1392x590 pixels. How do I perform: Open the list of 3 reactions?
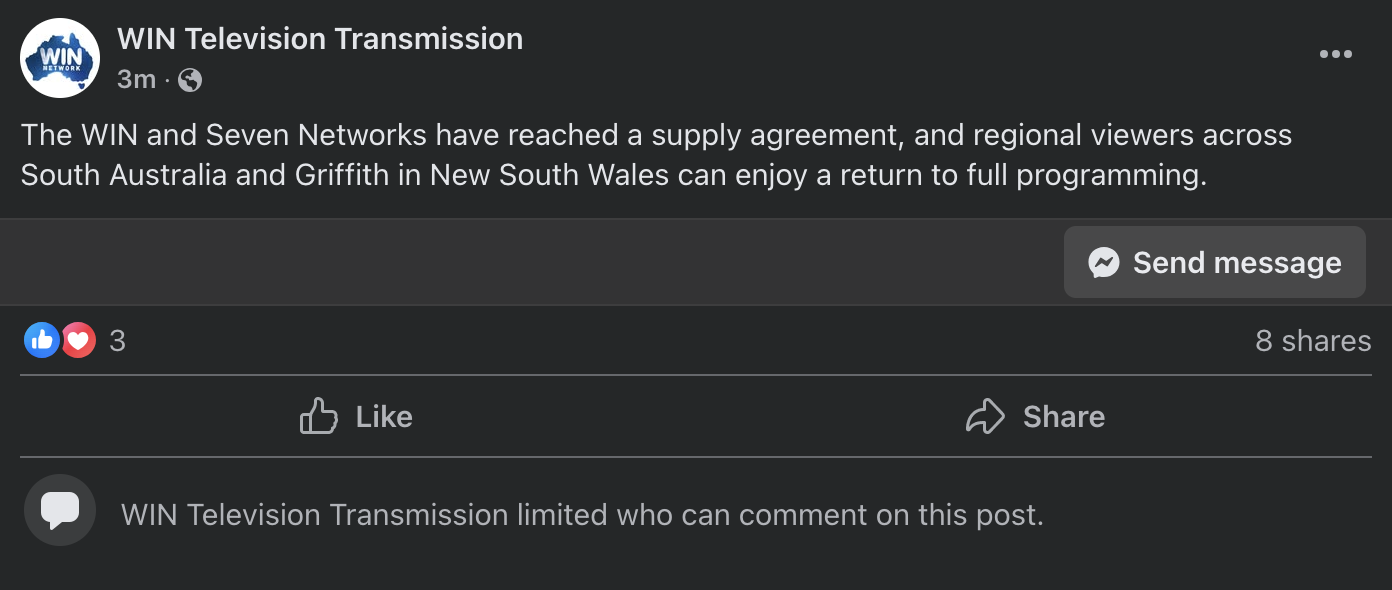click(x=117, y=341)
